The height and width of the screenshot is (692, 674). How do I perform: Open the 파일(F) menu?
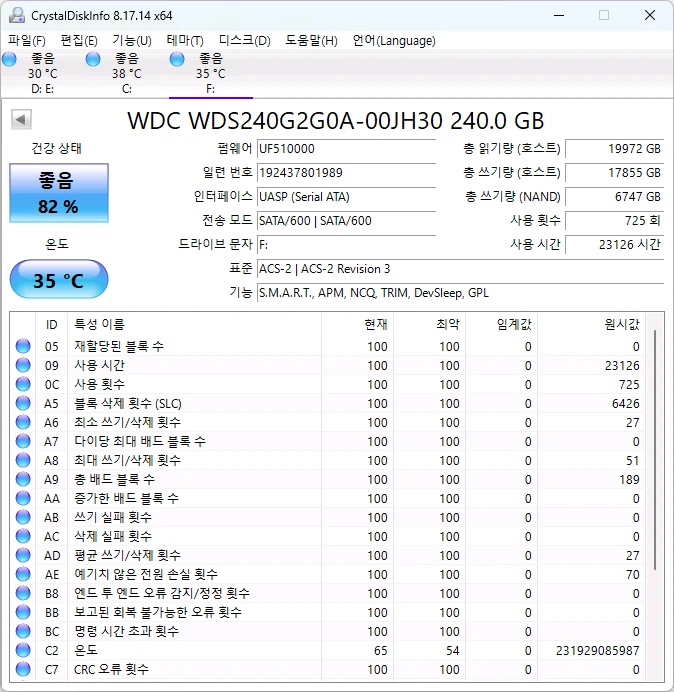pyautogui.click(x=26, y=41)
